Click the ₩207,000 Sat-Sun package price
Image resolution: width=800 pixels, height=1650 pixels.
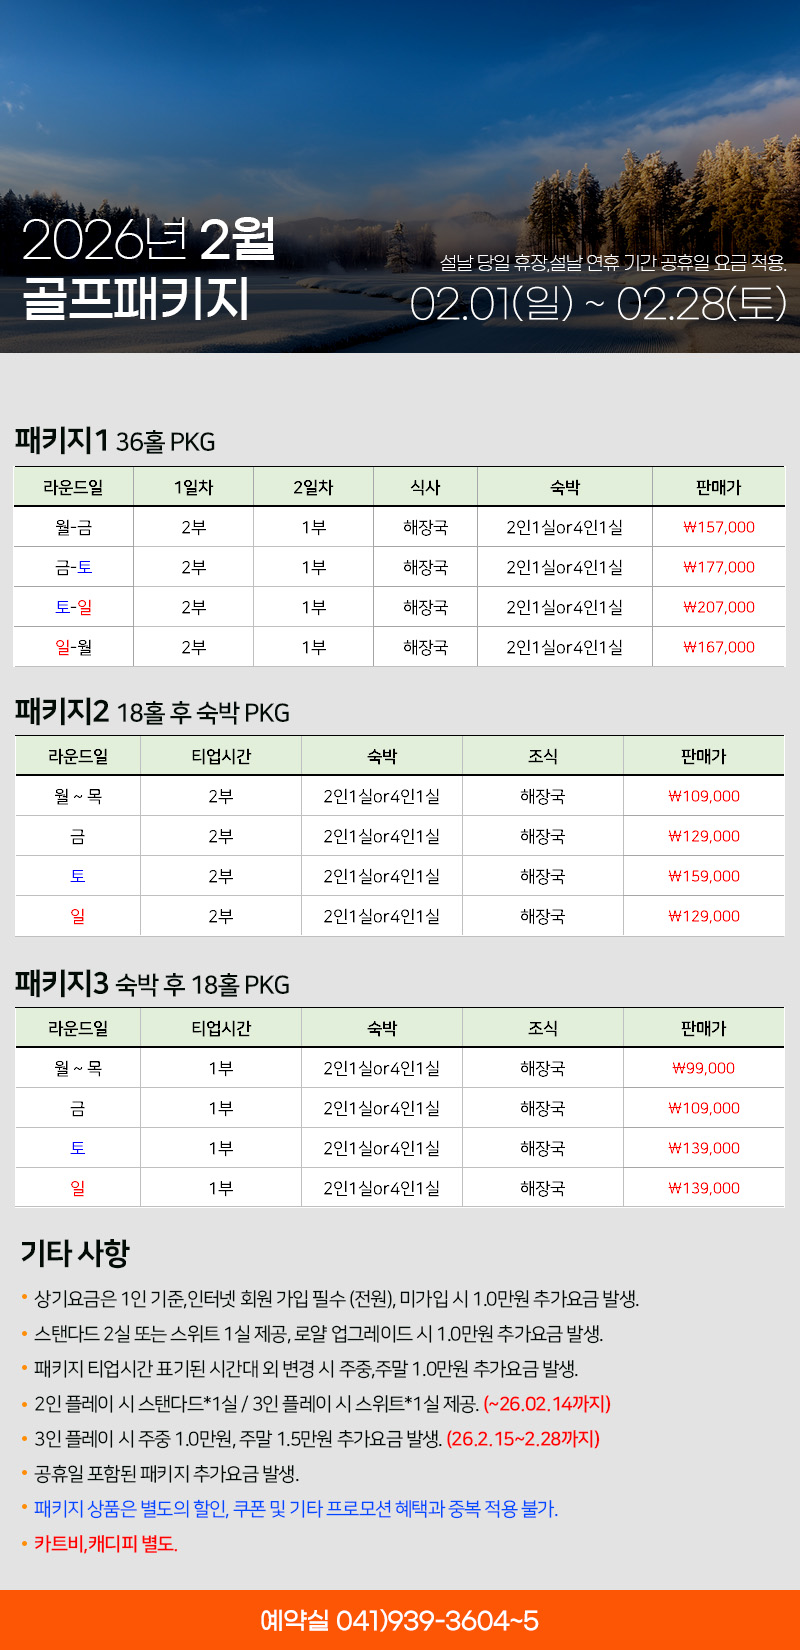point(719,607)
